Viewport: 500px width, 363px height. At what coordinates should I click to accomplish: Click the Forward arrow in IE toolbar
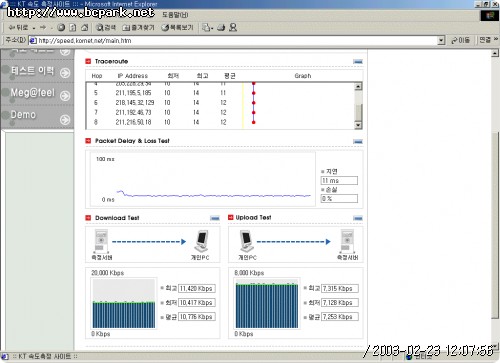click(43, 28)
